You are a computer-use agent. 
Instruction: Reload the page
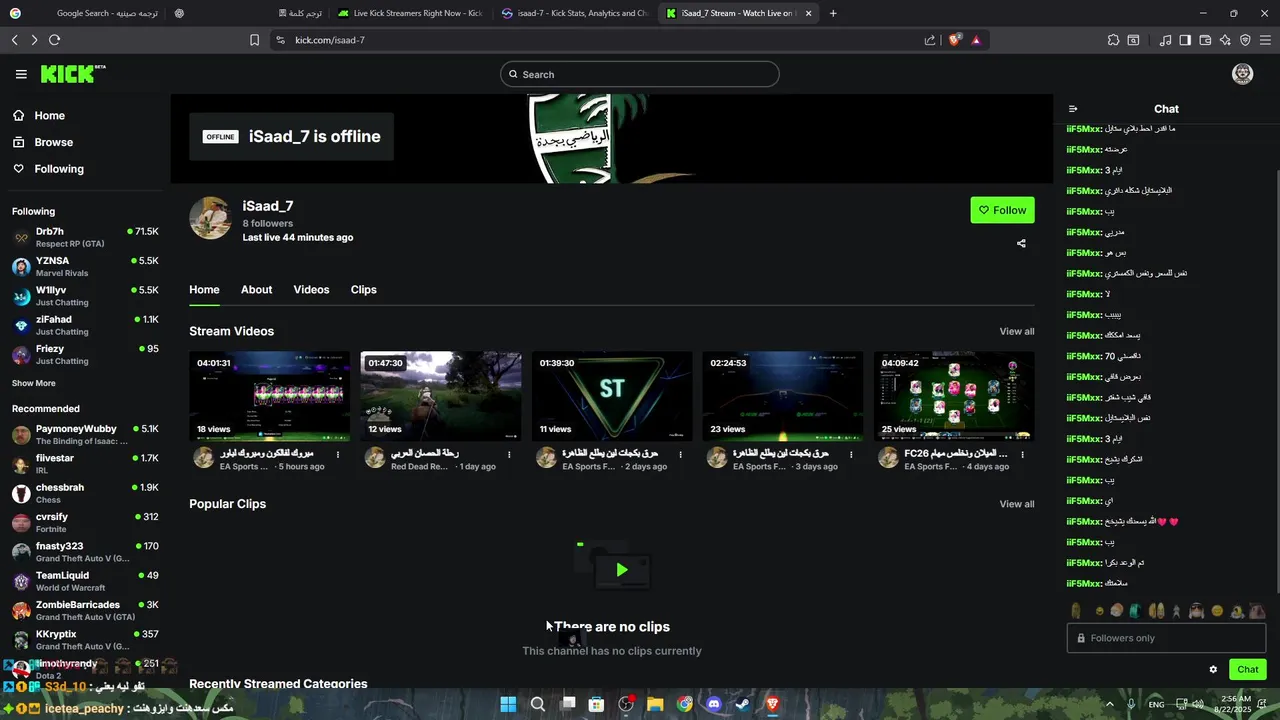point(54,40)
